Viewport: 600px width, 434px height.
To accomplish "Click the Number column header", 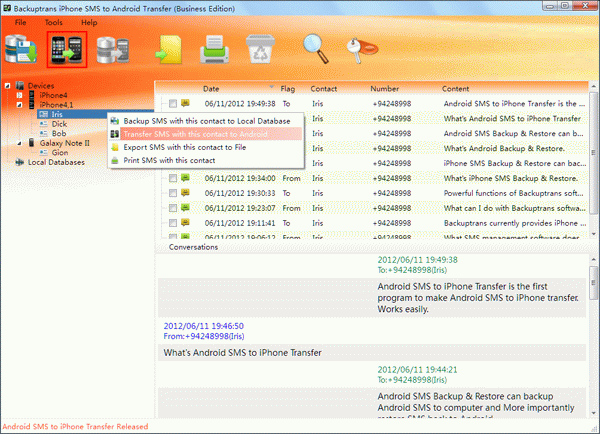I will click(385, 89).
